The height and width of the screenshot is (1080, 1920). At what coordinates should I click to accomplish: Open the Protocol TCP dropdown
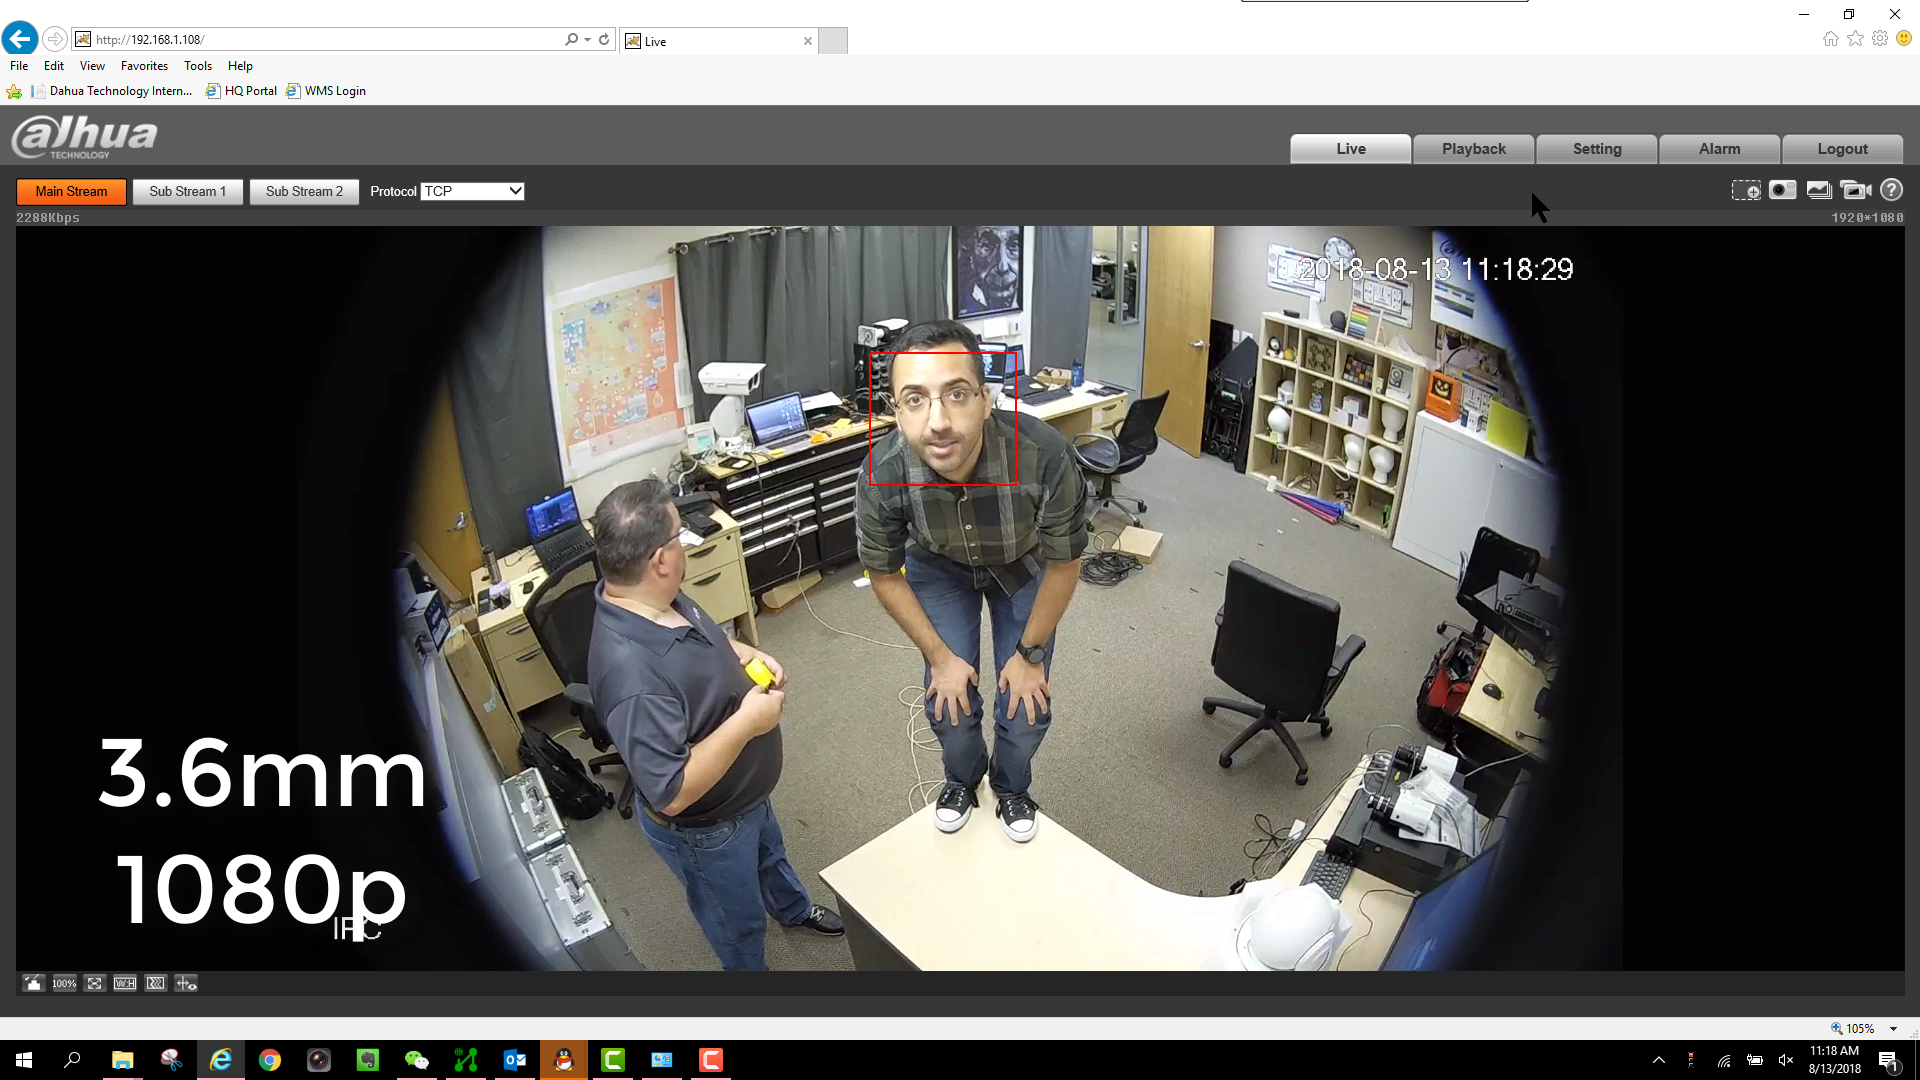tap(472, 191)
